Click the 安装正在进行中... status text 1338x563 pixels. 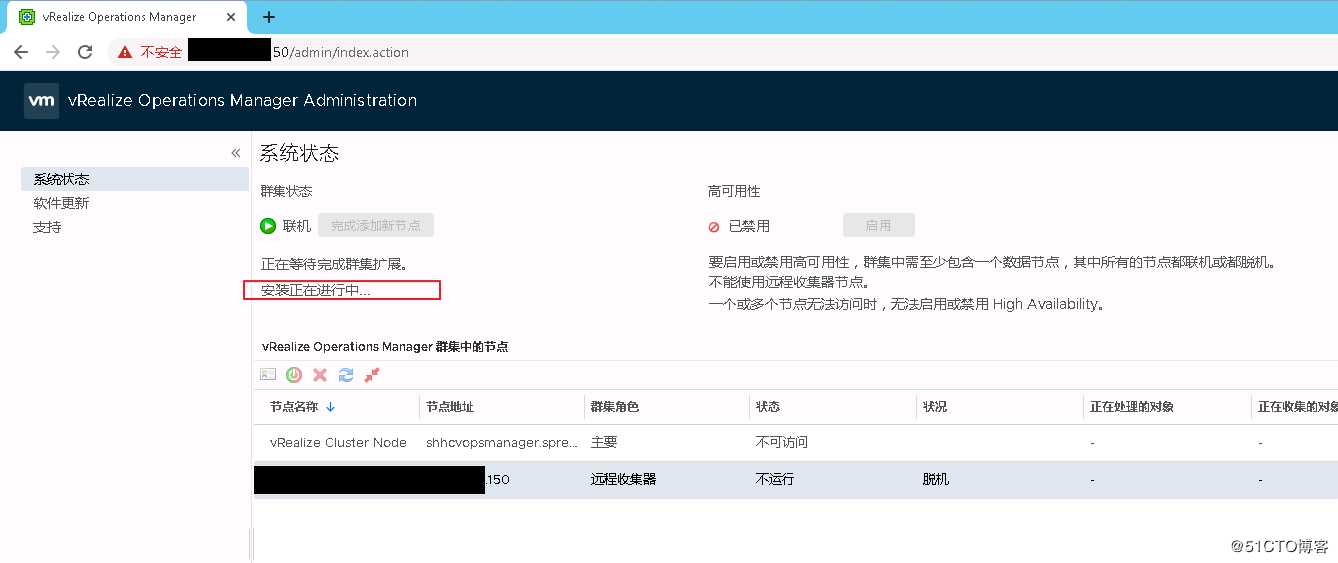tap(316, 290)
